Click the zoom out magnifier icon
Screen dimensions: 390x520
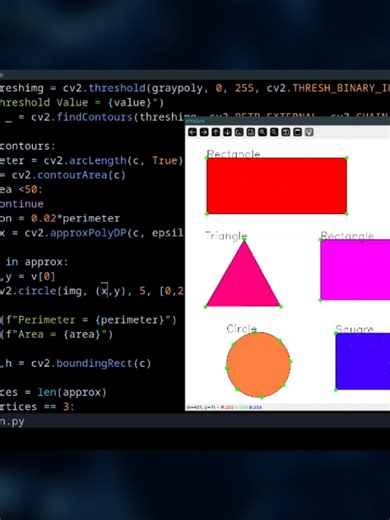point(274,132)
